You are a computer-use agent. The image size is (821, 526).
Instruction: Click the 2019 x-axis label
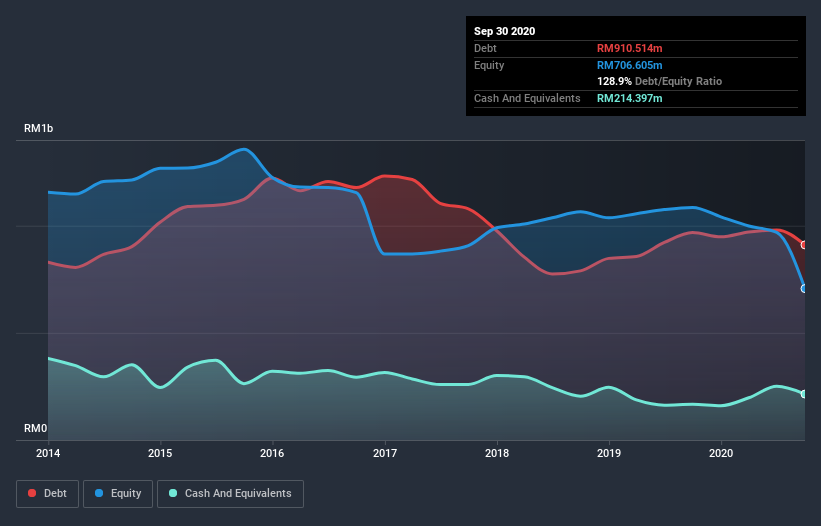pos(609,453)
